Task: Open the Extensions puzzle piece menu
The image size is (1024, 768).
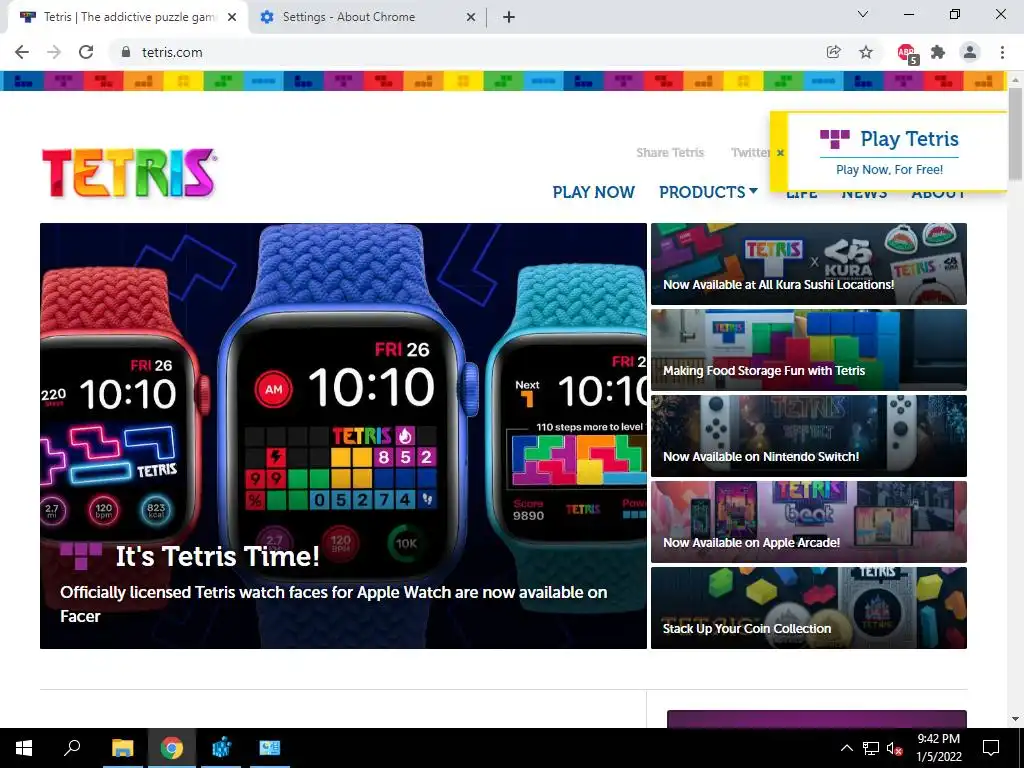Action: (x=938, y=52)
